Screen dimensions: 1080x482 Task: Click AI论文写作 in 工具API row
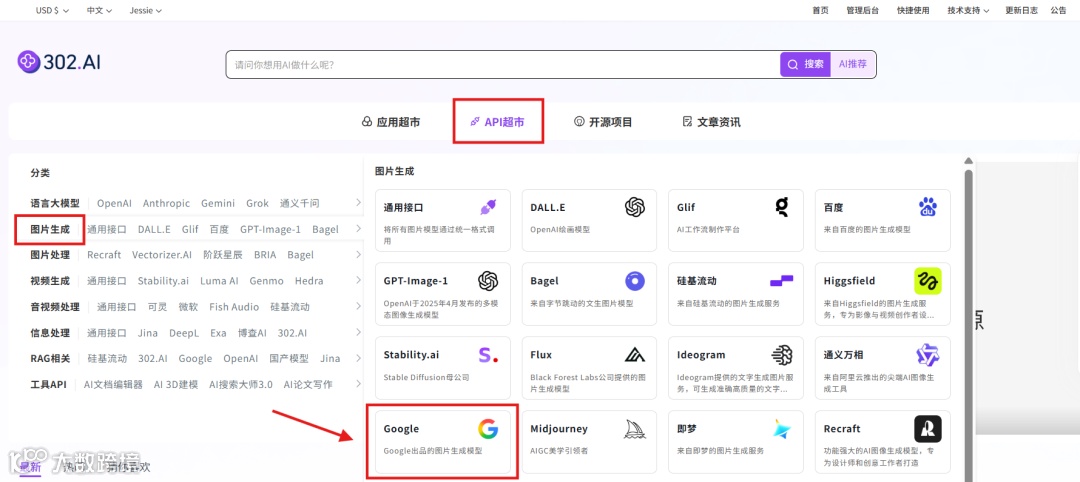[x=308, y=384]
